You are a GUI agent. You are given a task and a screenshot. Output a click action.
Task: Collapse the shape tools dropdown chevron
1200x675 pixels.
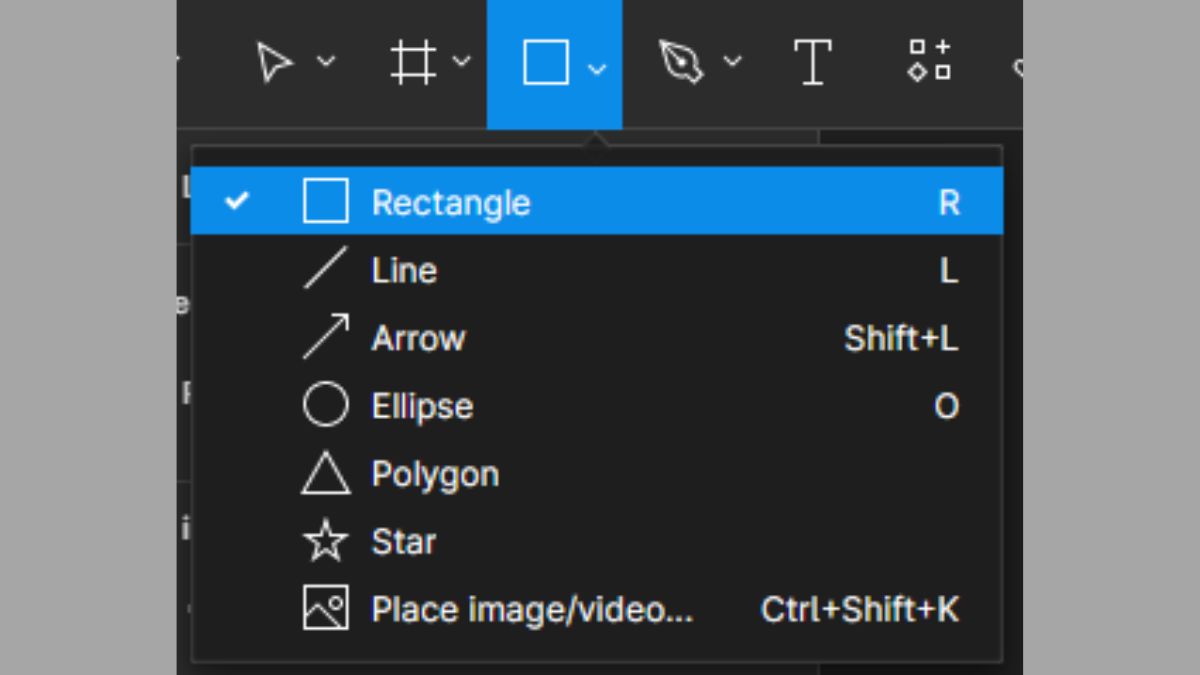[597, 68]
